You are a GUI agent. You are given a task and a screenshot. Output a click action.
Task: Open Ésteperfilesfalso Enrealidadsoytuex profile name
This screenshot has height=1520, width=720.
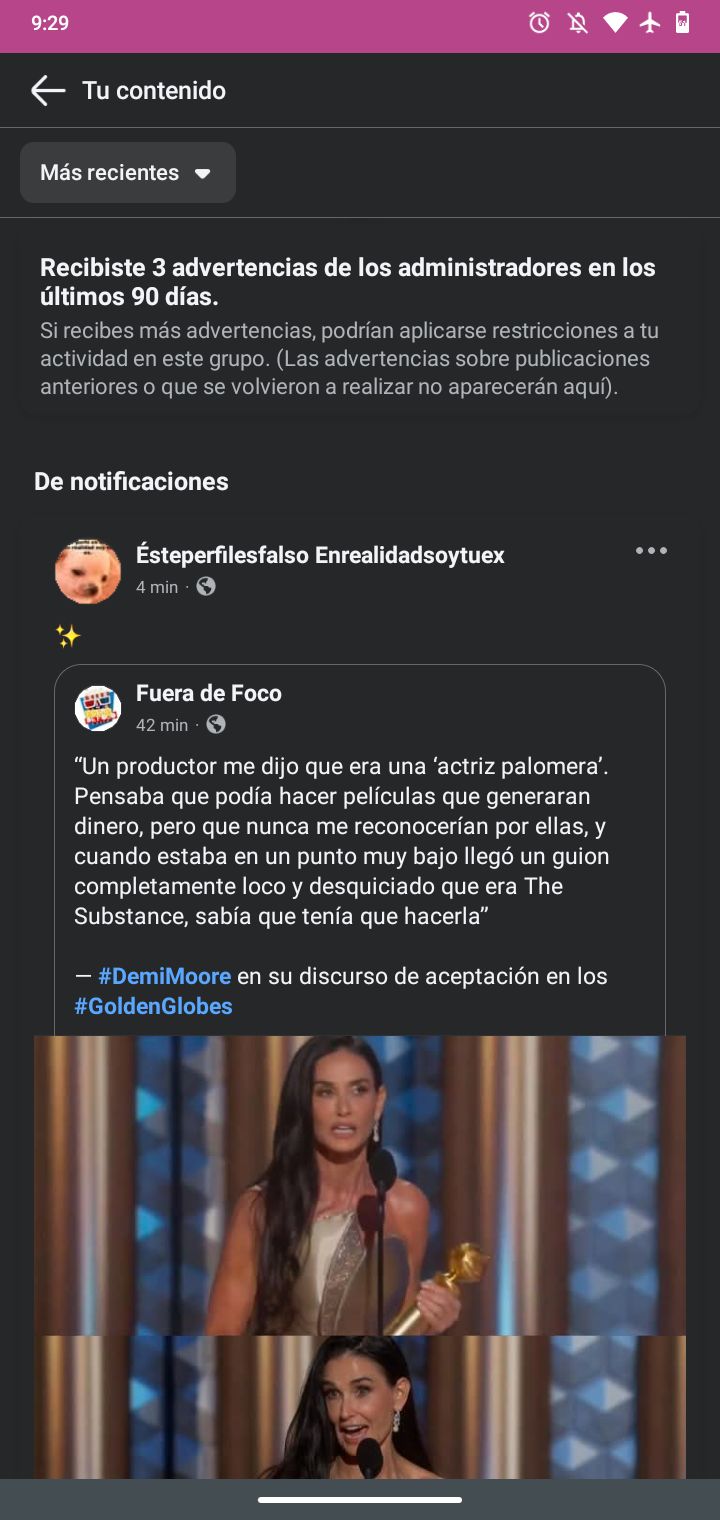320,555
